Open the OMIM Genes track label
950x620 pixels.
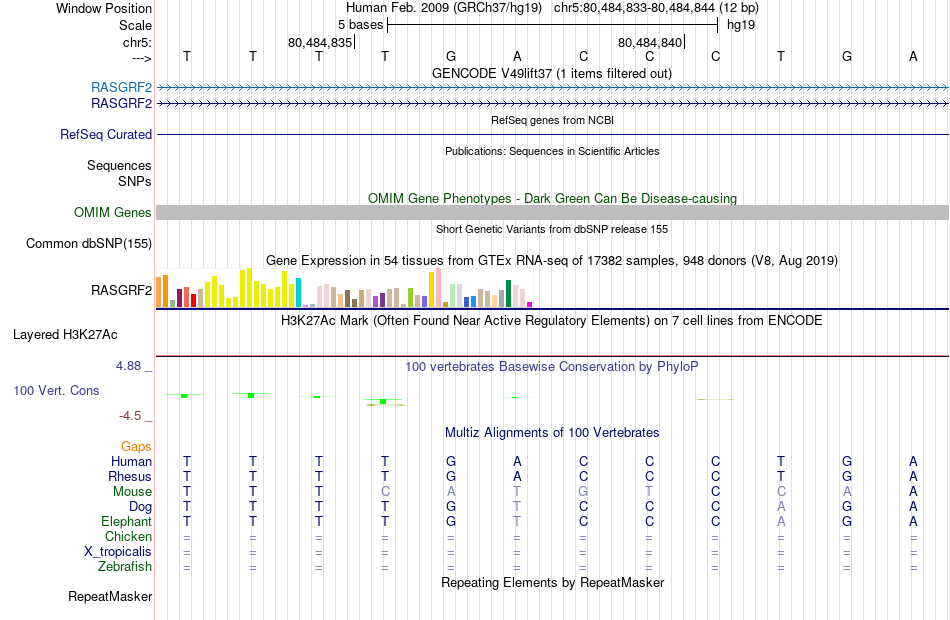click(112, 213)
